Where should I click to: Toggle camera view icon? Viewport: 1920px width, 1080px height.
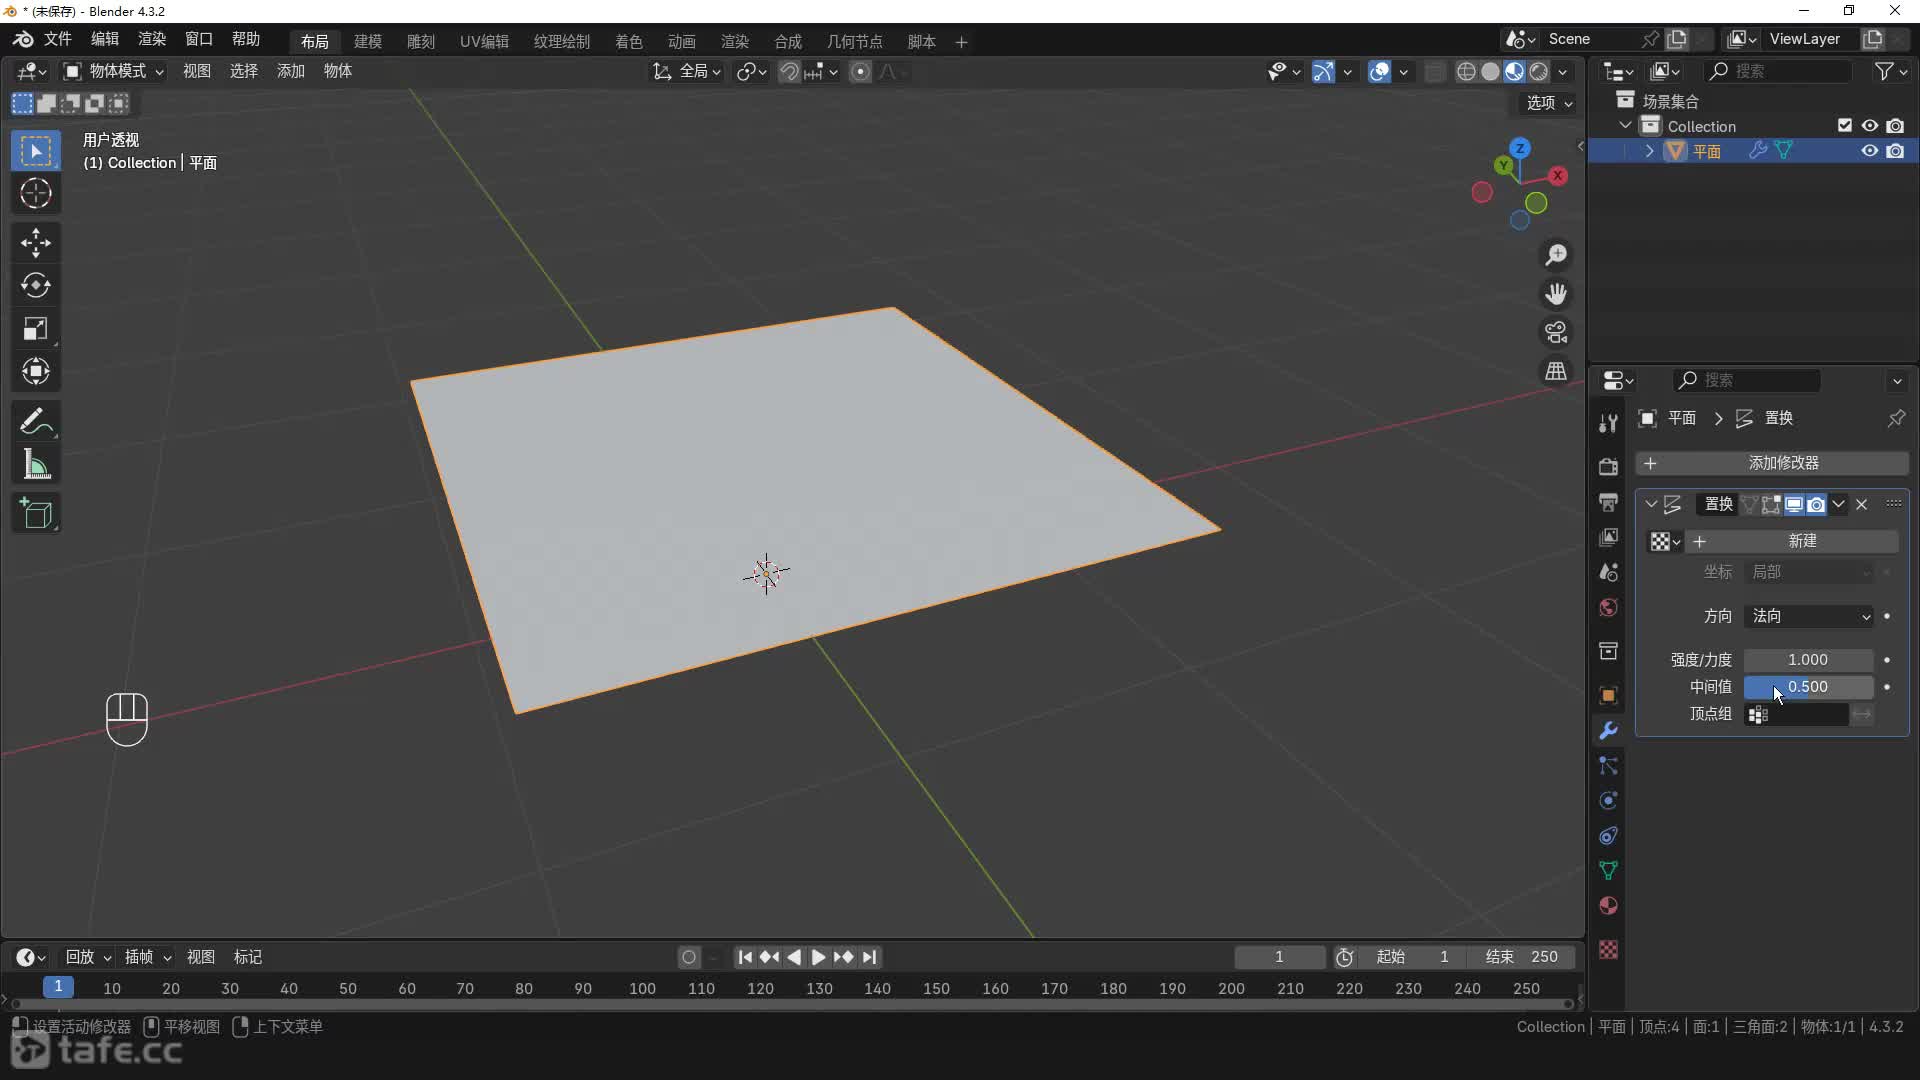1556,332
